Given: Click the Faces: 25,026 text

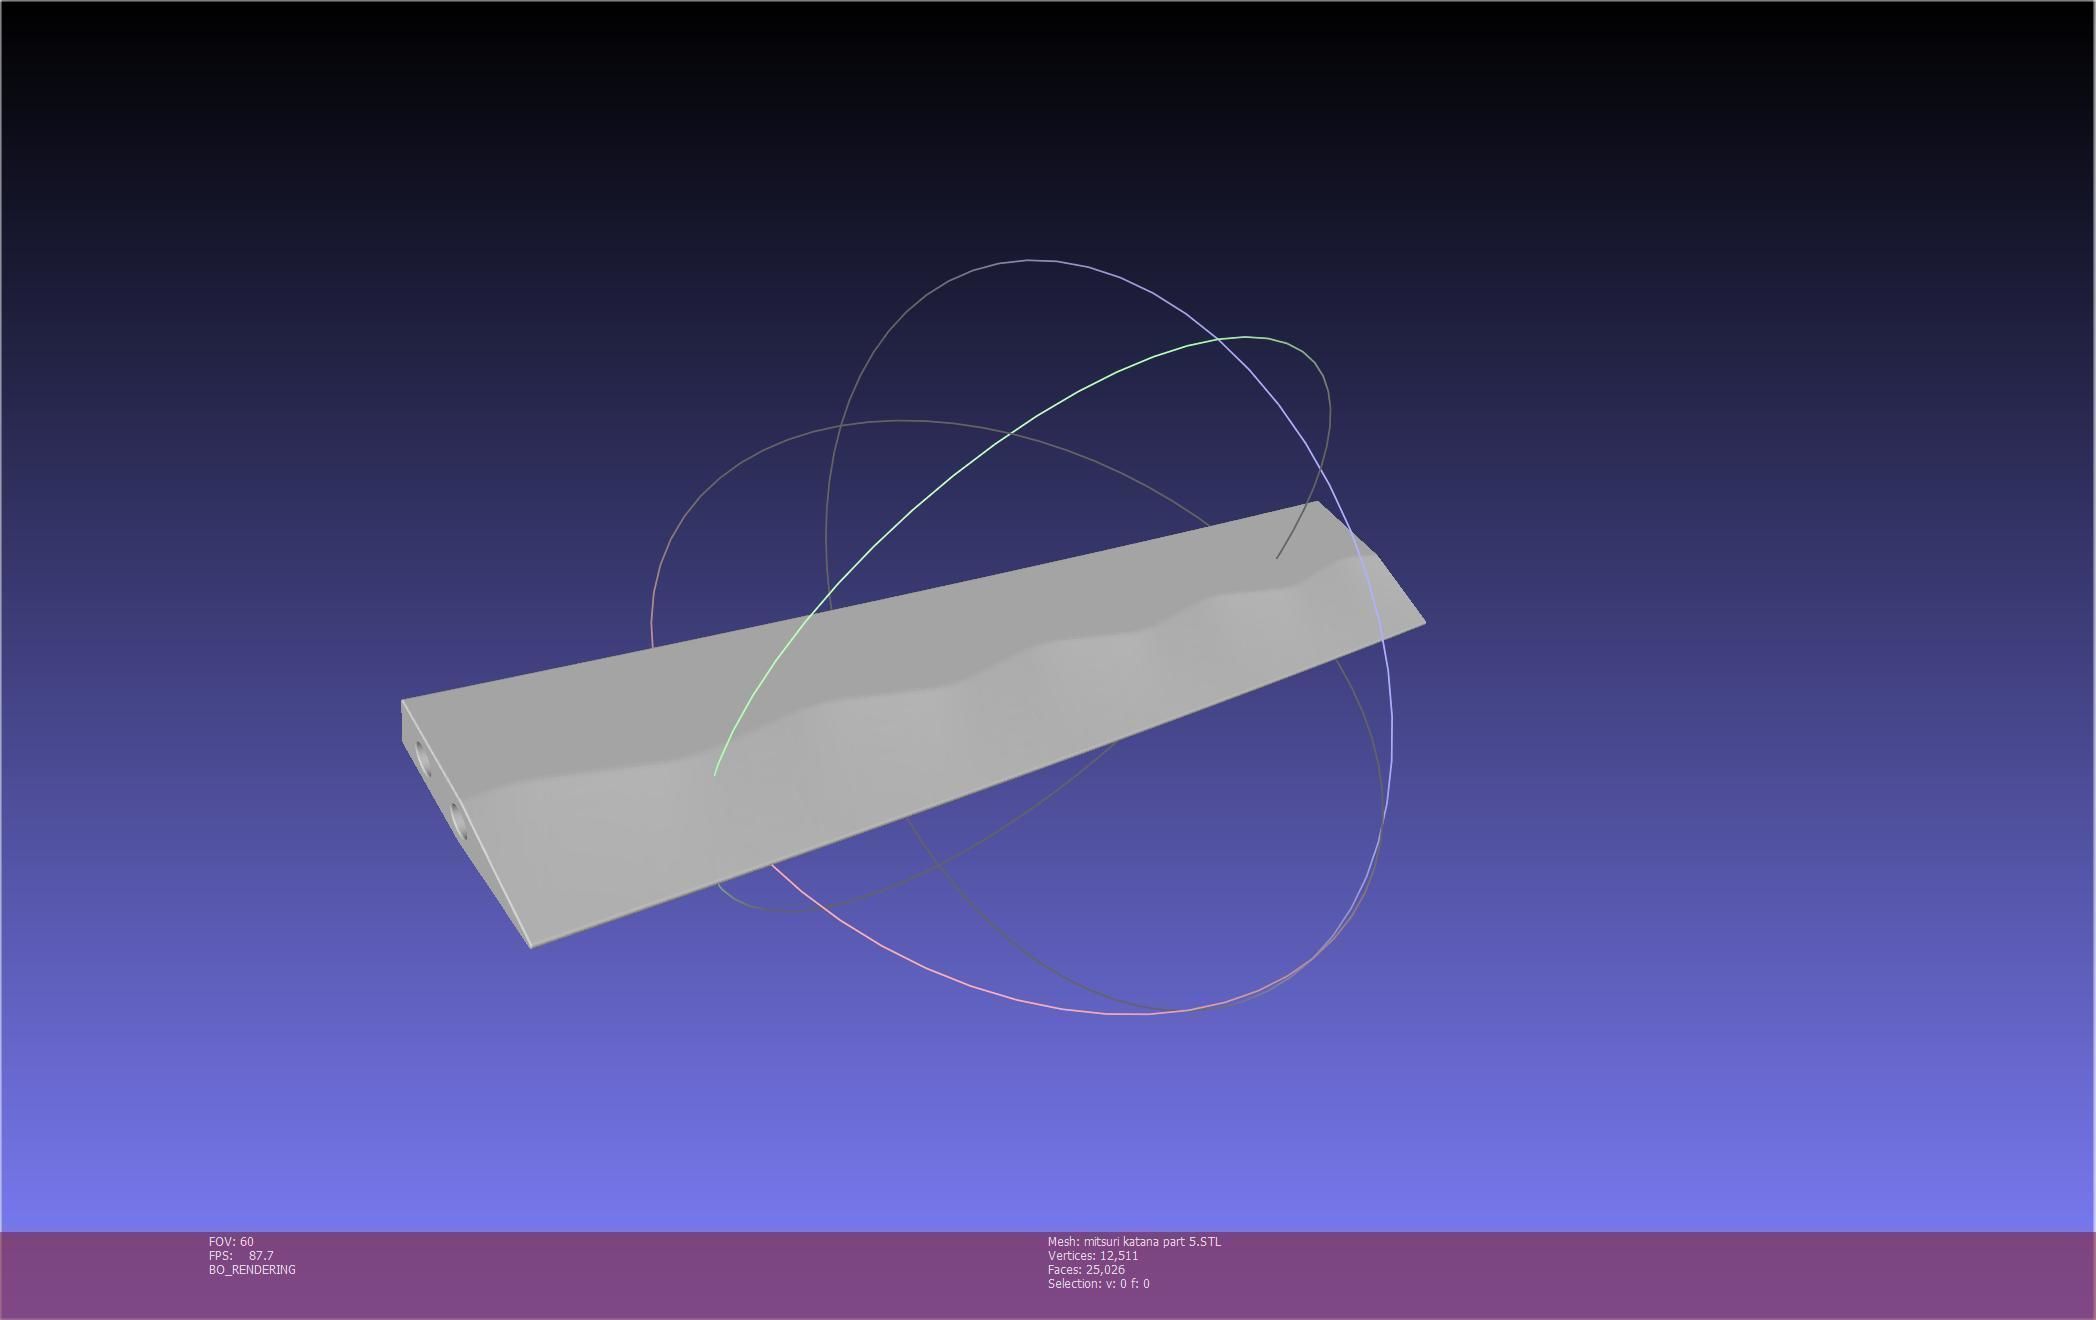Looking at the screenshot, I should pos(1086,1270).
